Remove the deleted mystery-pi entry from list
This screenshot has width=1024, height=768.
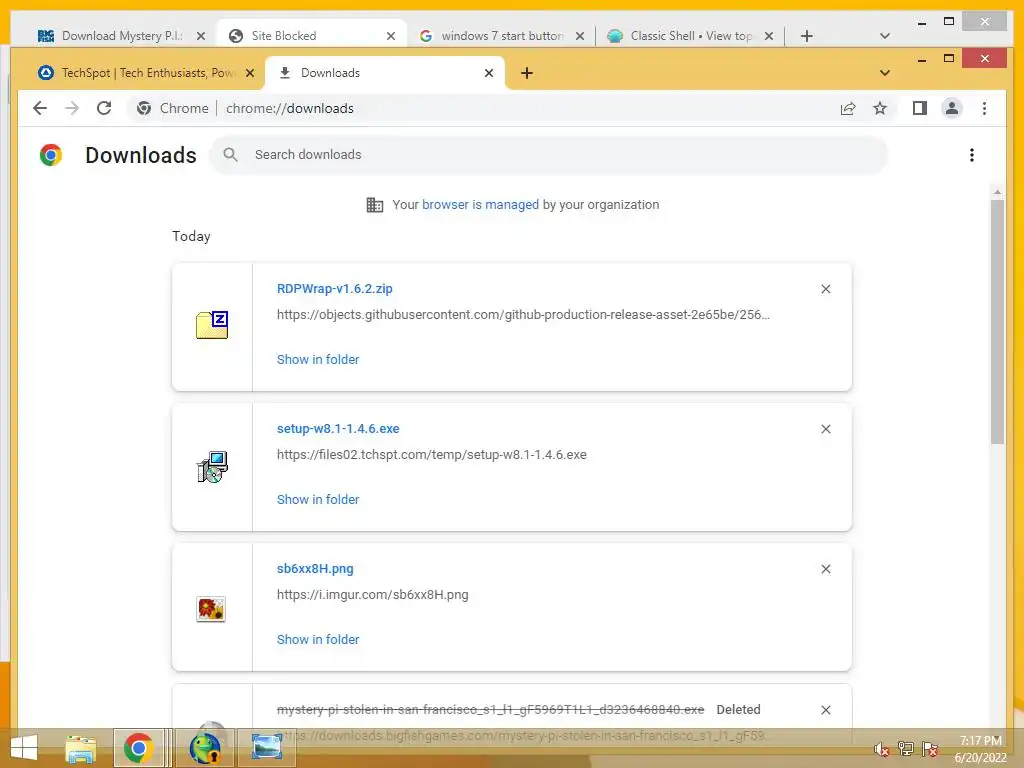pyautogui.click(x=825, y=710)
